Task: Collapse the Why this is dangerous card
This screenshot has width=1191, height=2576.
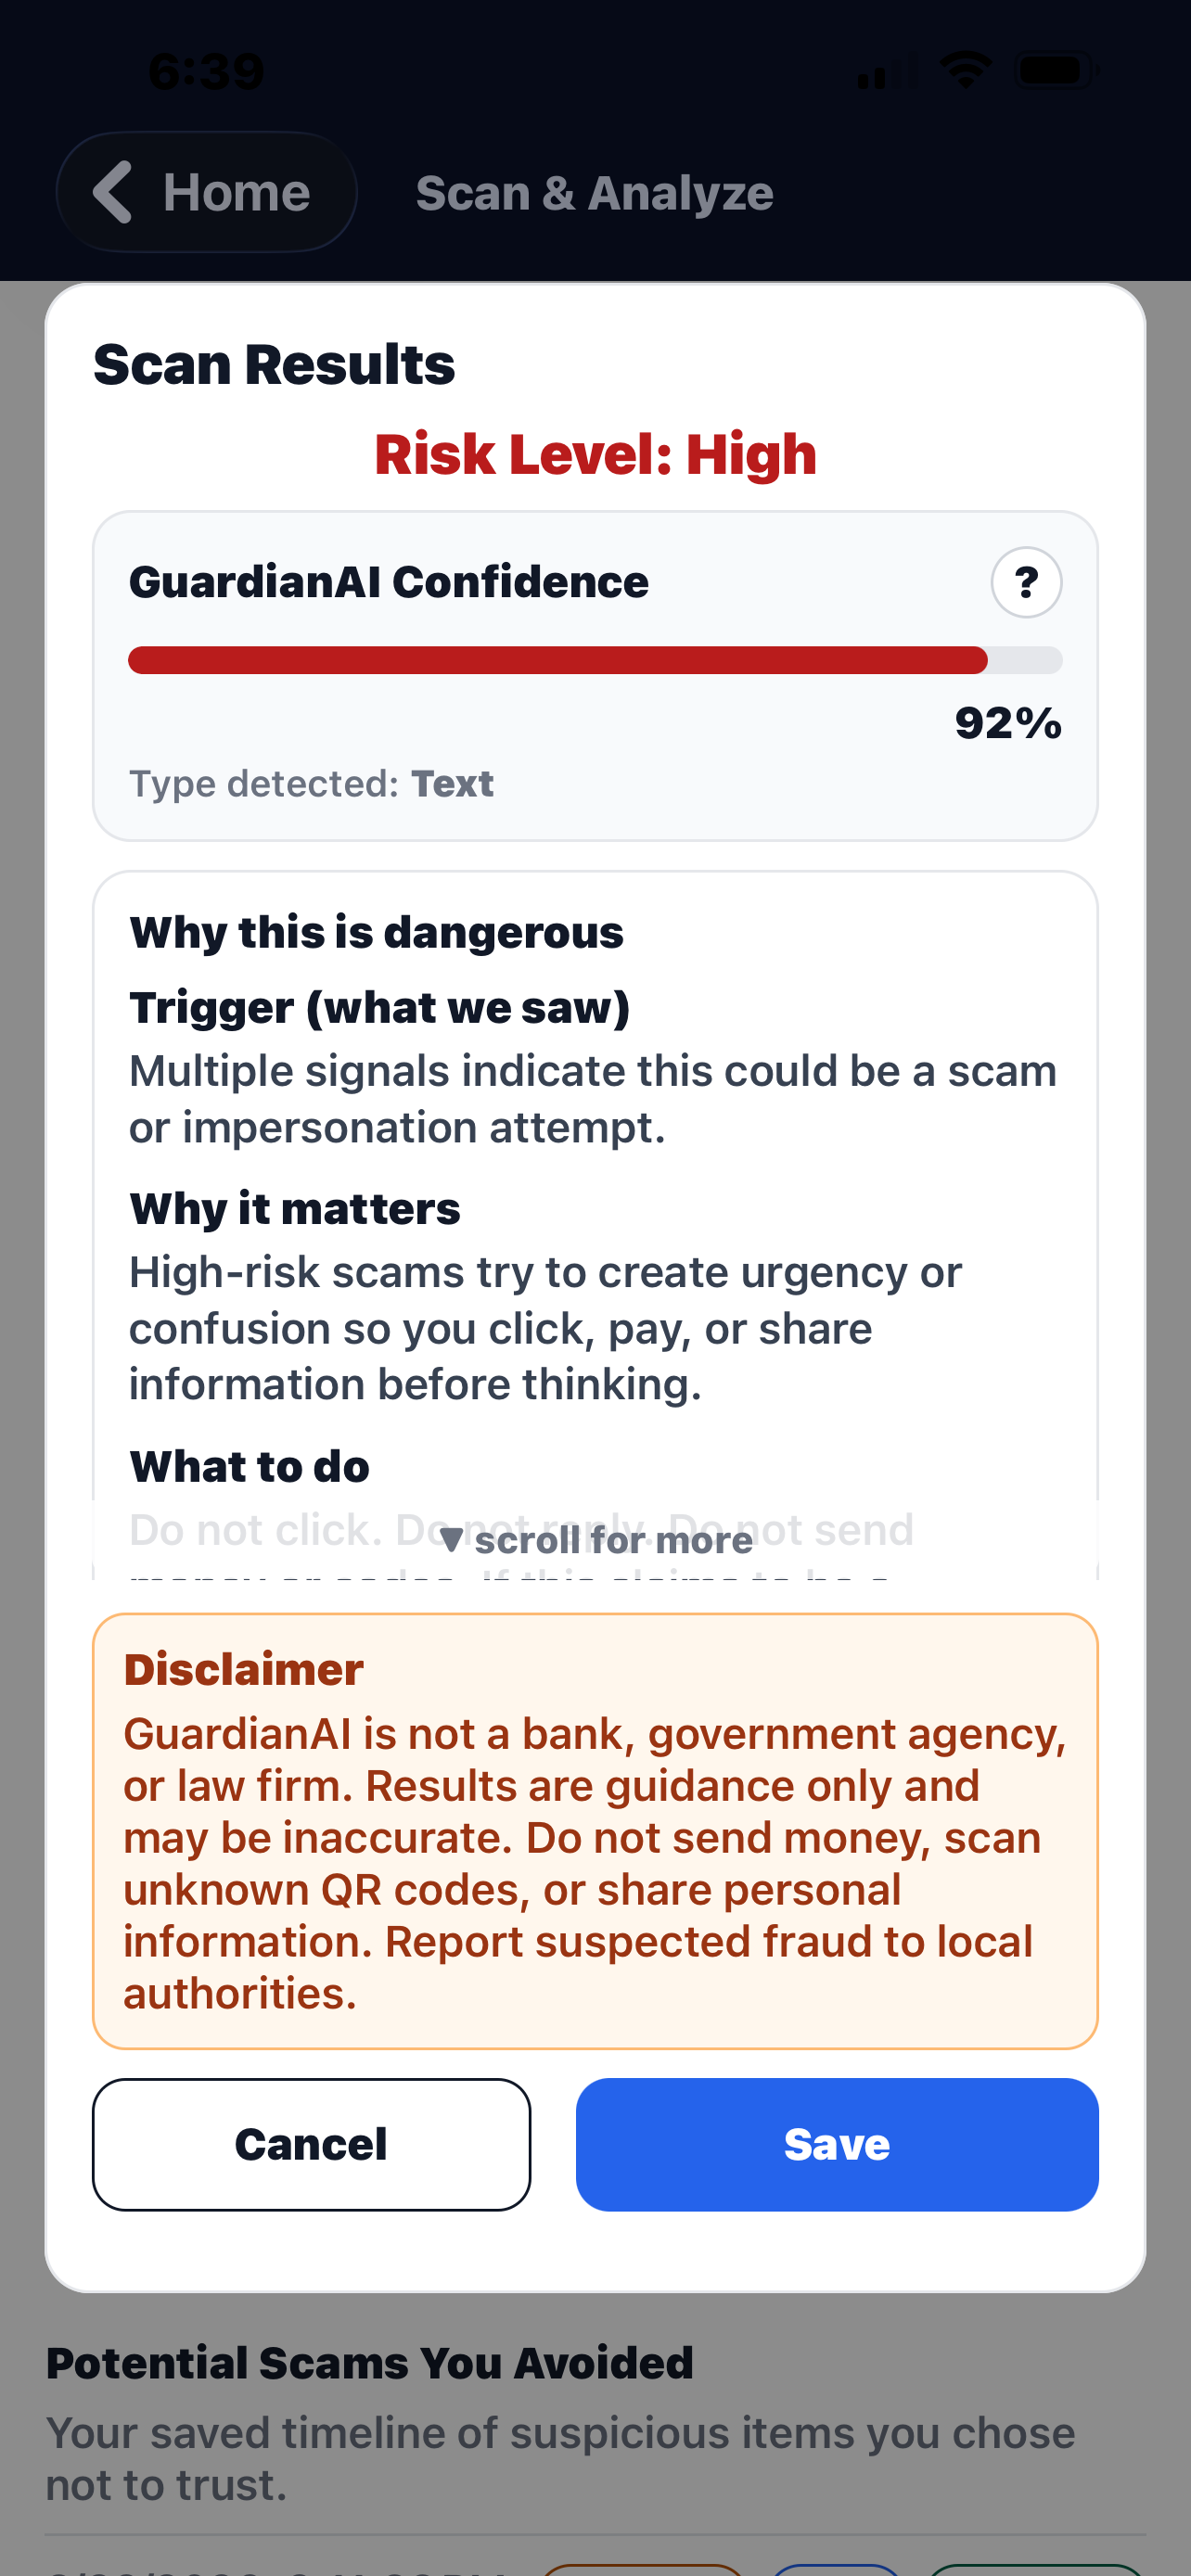Action: tap(375, 930)
